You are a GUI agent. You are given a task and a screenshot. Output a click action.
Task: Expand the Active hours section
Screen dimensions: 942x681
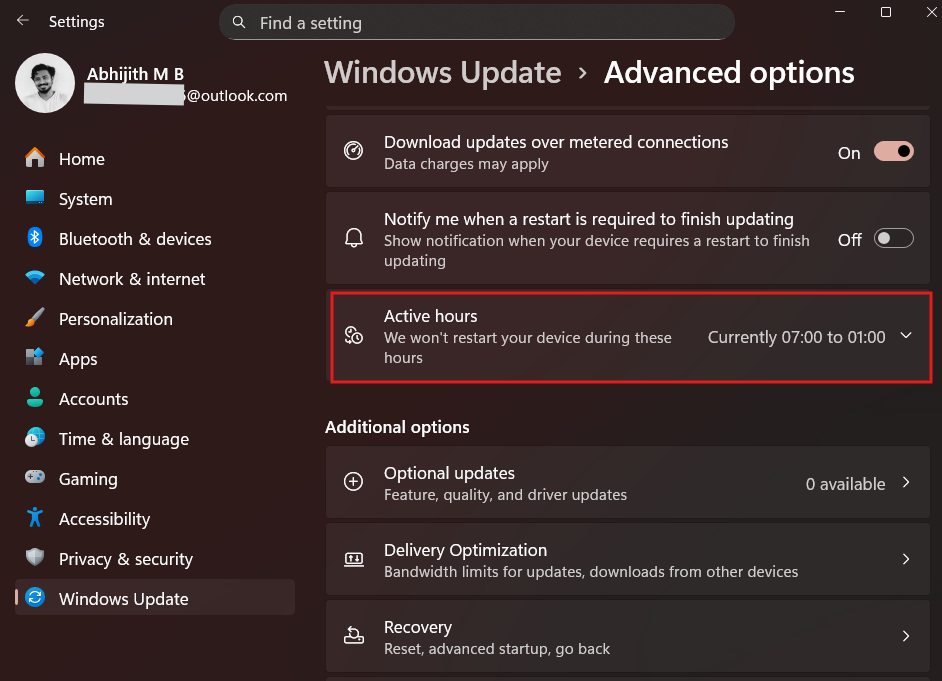pos(905,337)
